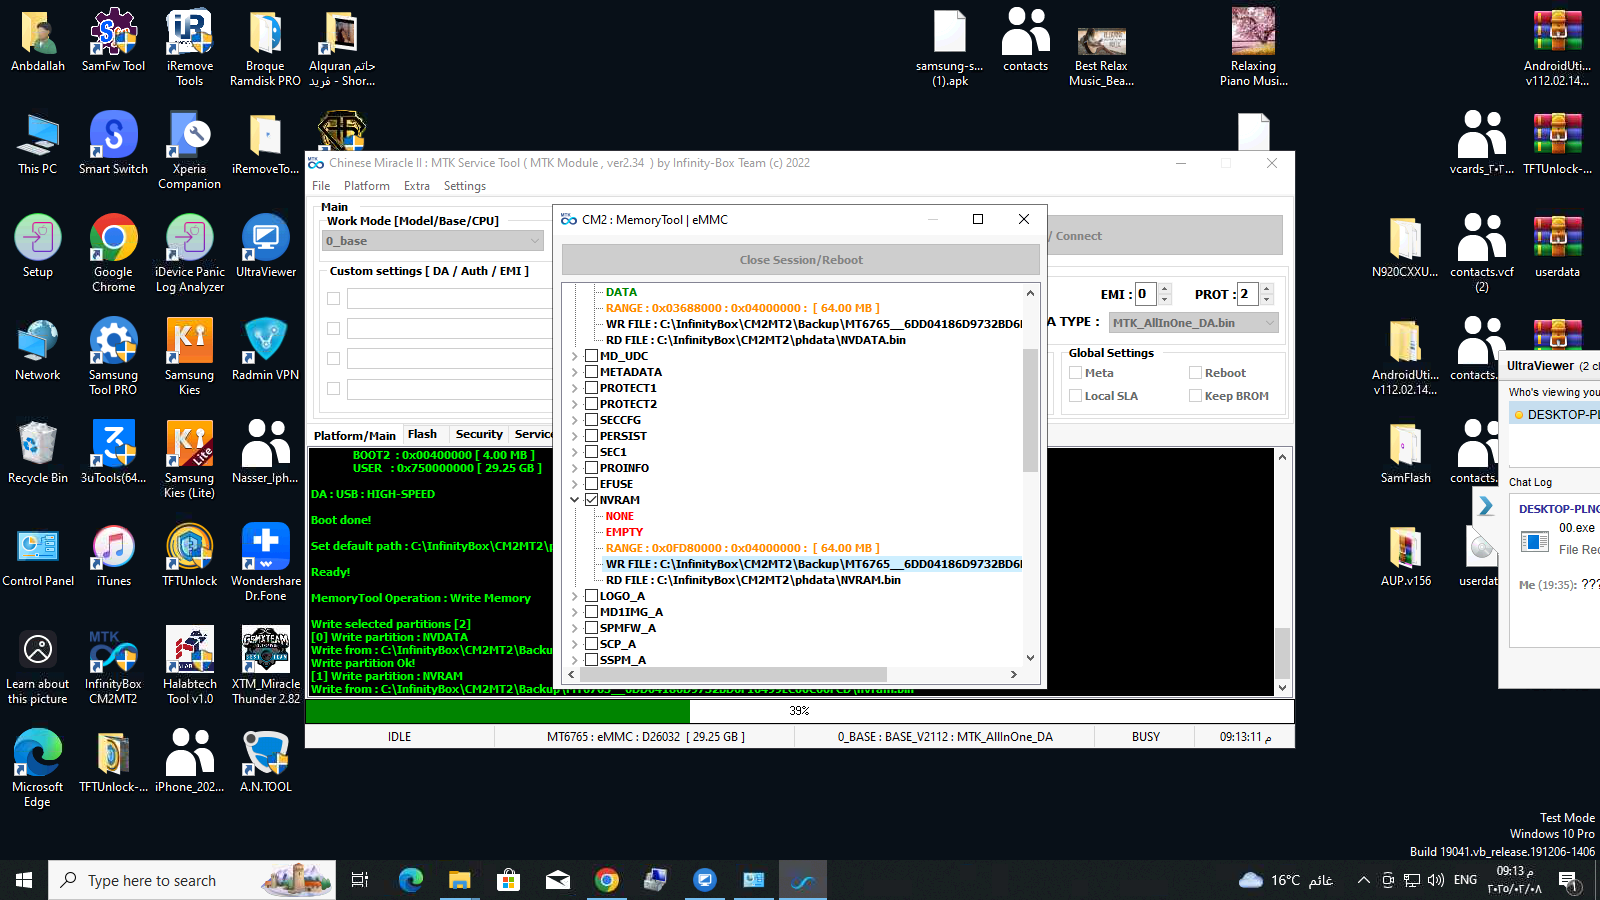Enable the Meta global setting
This screenshot has height=900, width=1600.
(x=1076, y=373)
